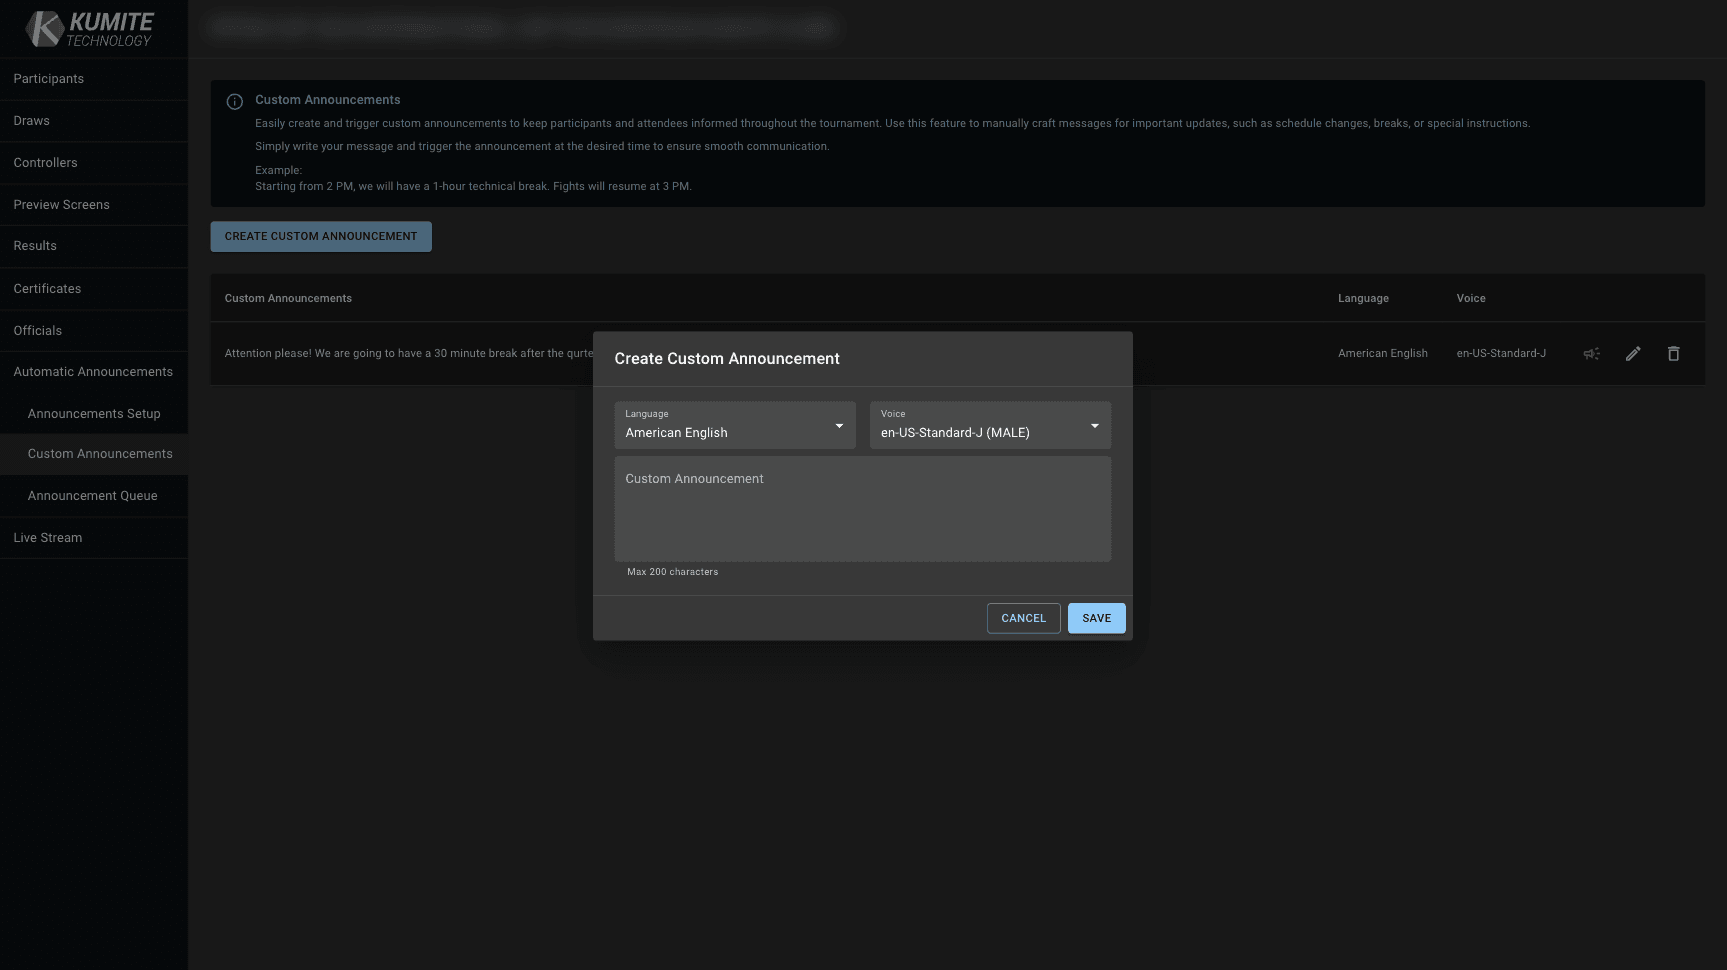Open the Draws section
This screenshot has width=1727, height=970.
click(31, 120)
